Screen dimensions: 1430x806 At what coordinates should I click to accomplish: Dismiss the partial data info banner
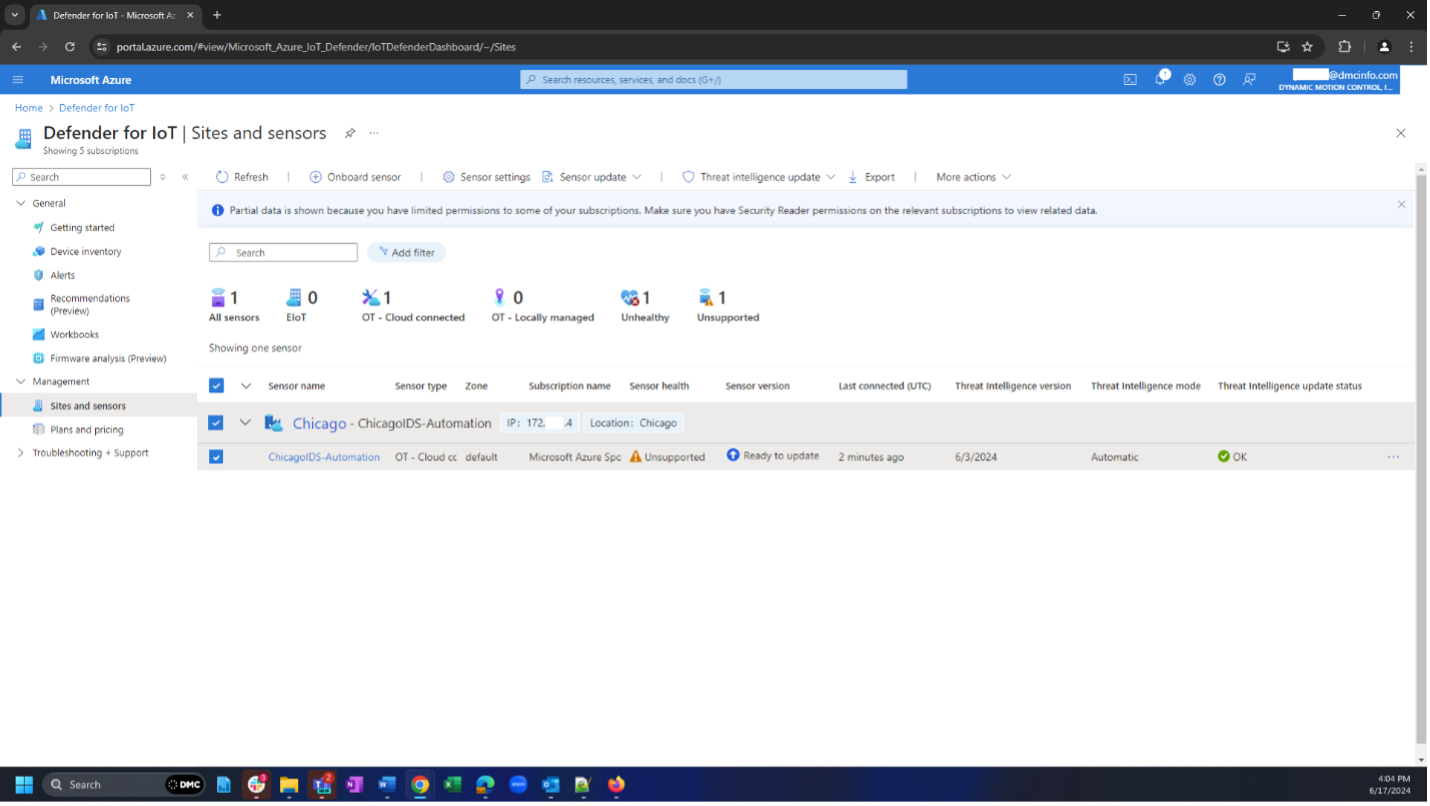point(1401,204)
